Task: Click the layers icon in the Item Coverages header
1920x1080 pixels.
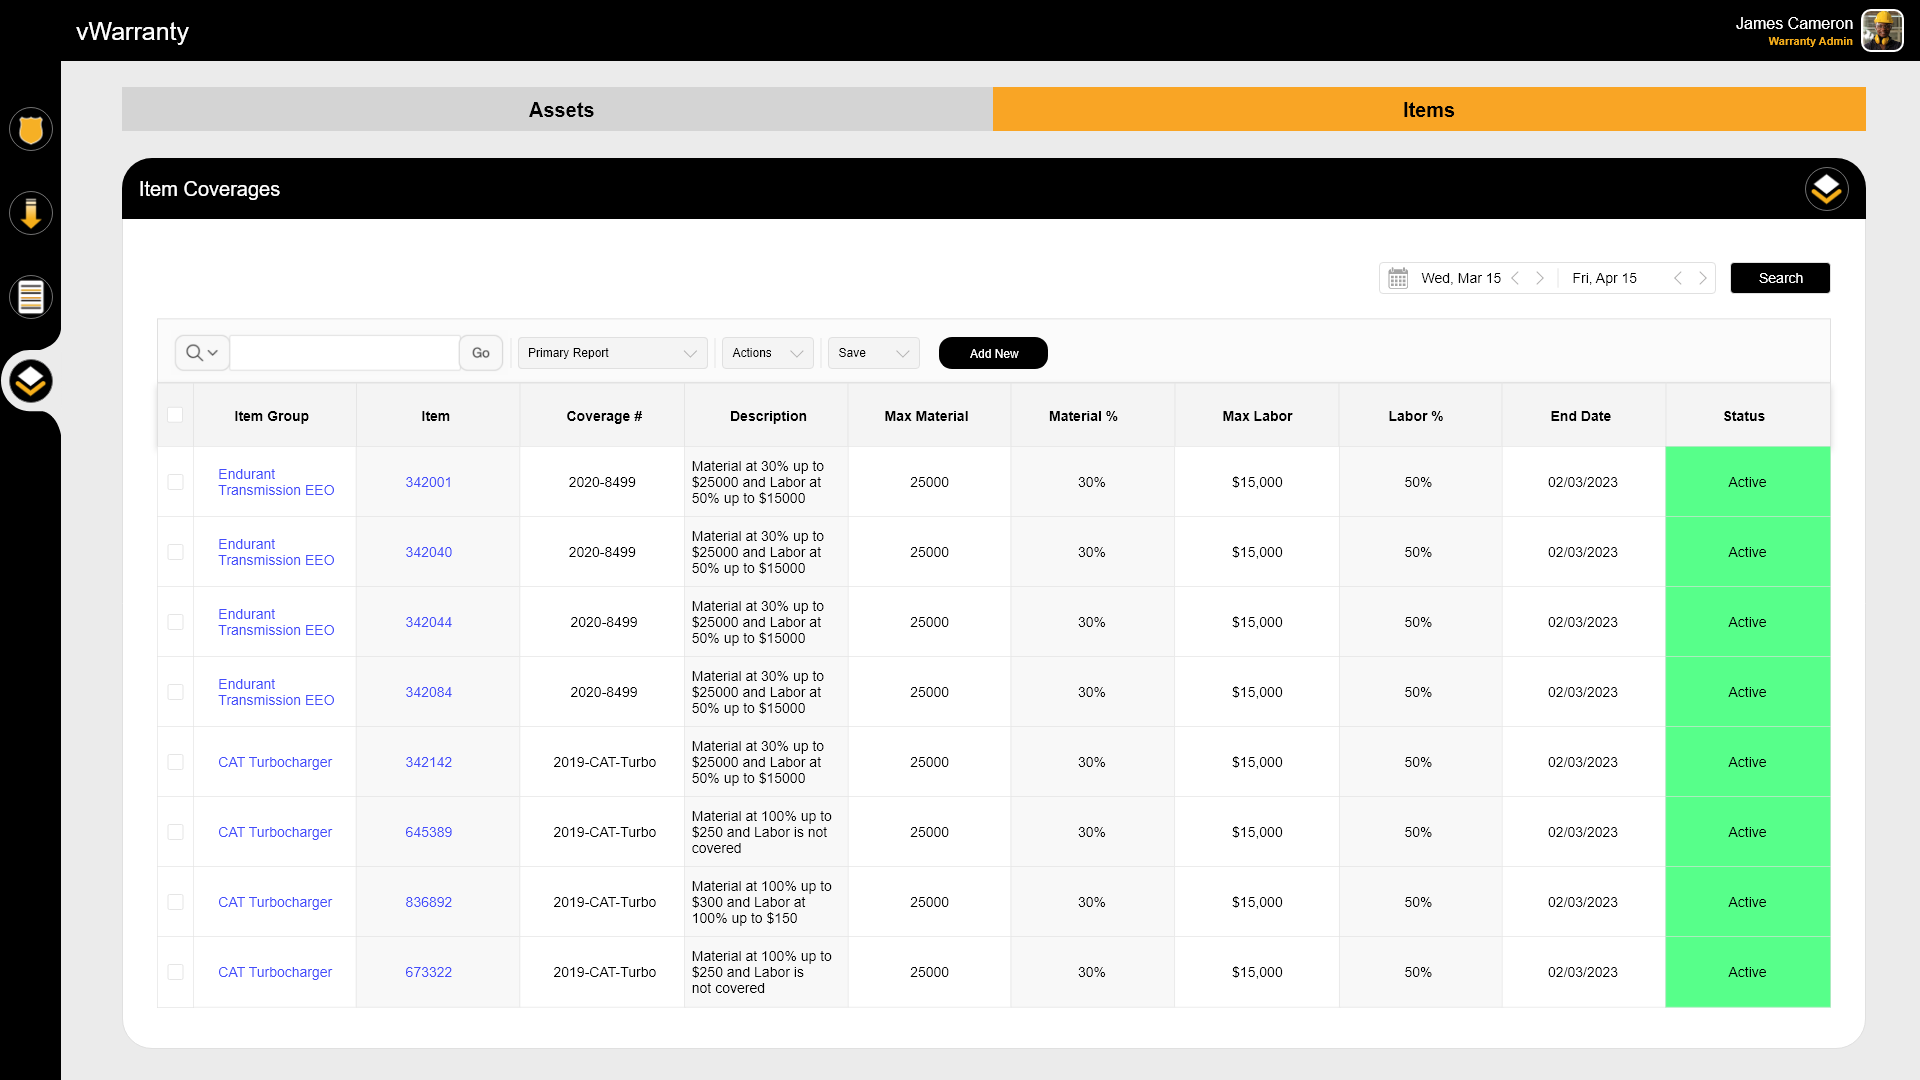Action: pyautogui.click(x=1826, y=189)
